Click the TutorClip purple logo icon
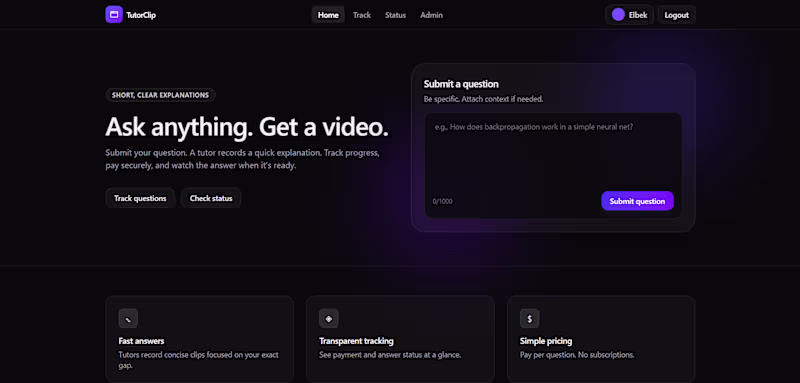The height and width of the screenshot is (383, 800). pyautogui.click(x=114, y=15)
